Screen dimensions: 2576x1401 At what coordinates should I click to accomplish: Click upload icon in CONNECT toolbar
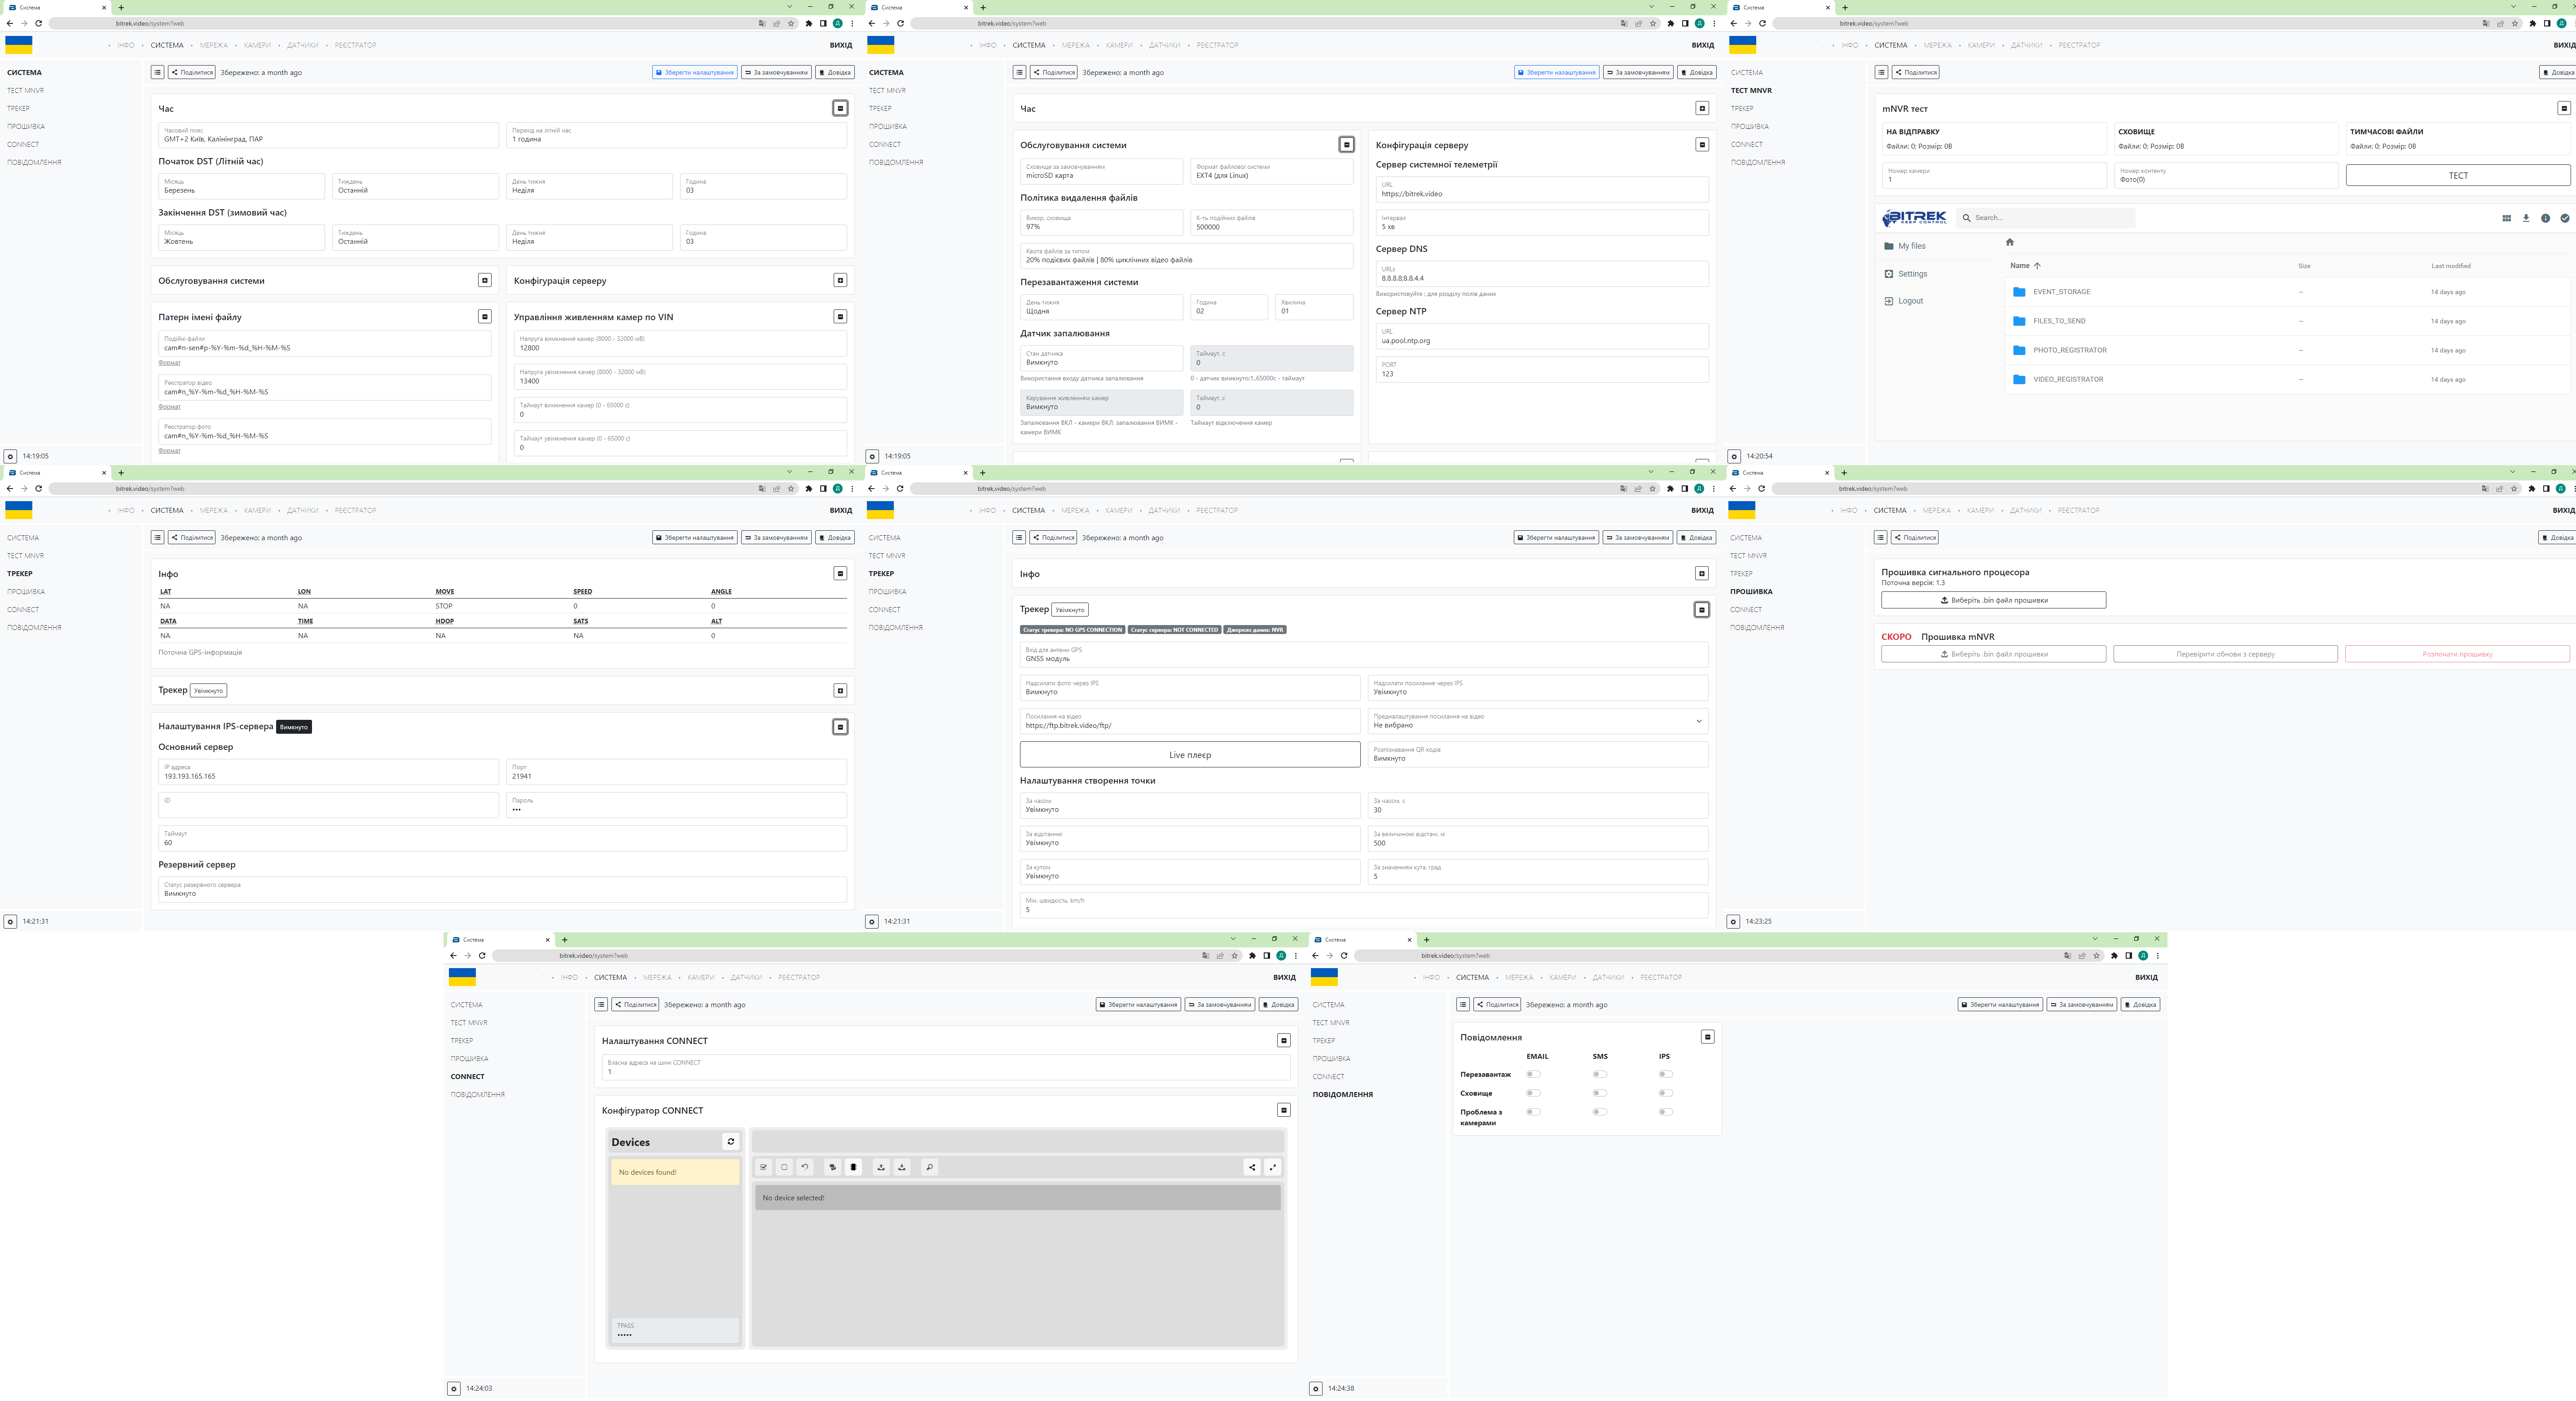881,1167
